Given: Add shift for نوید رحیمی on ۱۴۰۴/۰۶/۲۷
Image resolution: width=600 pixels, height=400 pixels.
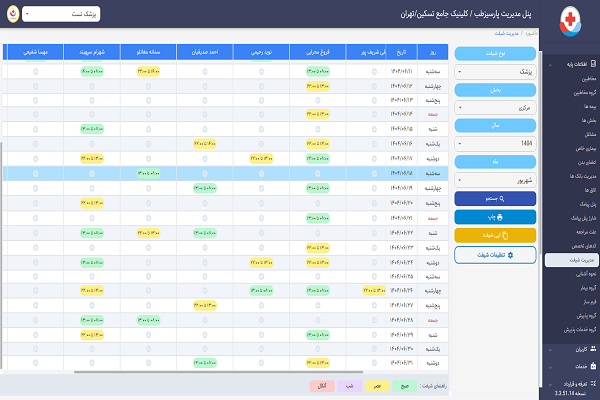Looking at the screenshot, I should [x=261, y=305].
